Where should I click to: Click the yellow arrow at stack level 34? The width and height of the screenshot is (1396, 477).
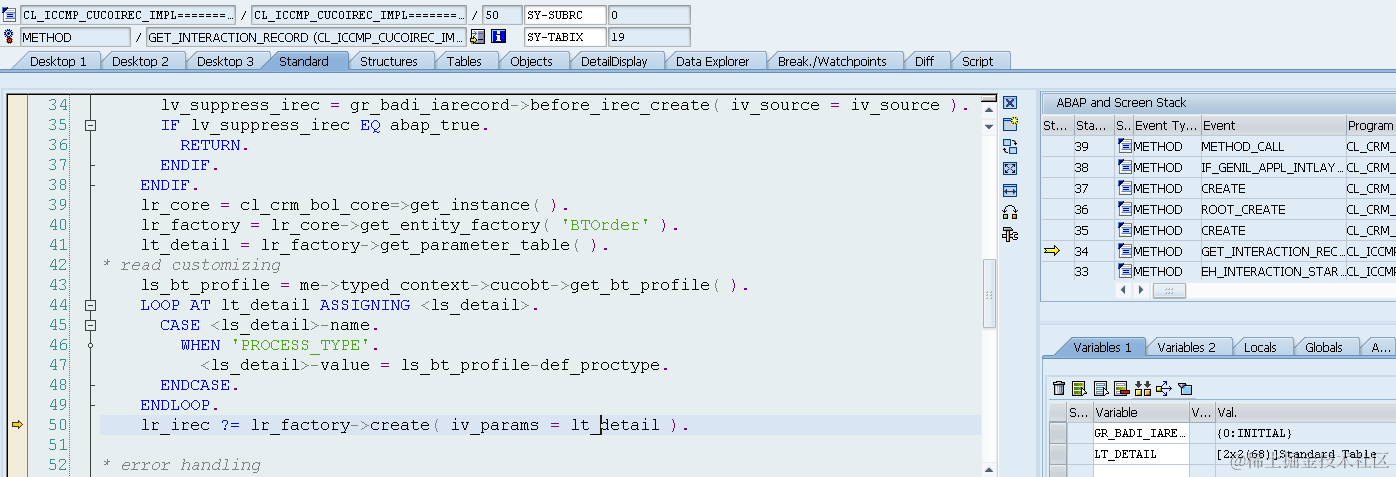1052,251
